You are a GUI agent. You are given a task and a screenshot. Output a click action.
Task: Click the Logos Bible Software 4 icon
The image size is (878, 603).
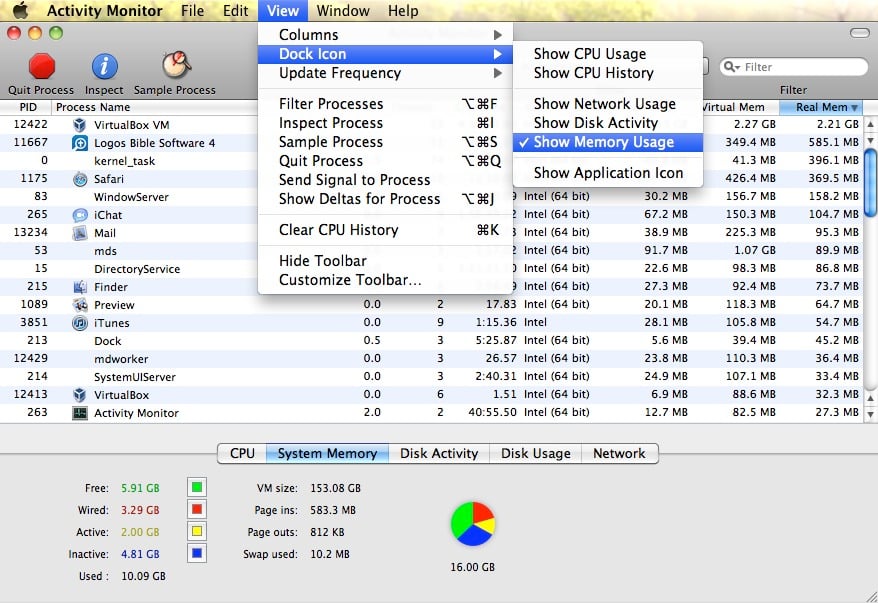point(80,143)
